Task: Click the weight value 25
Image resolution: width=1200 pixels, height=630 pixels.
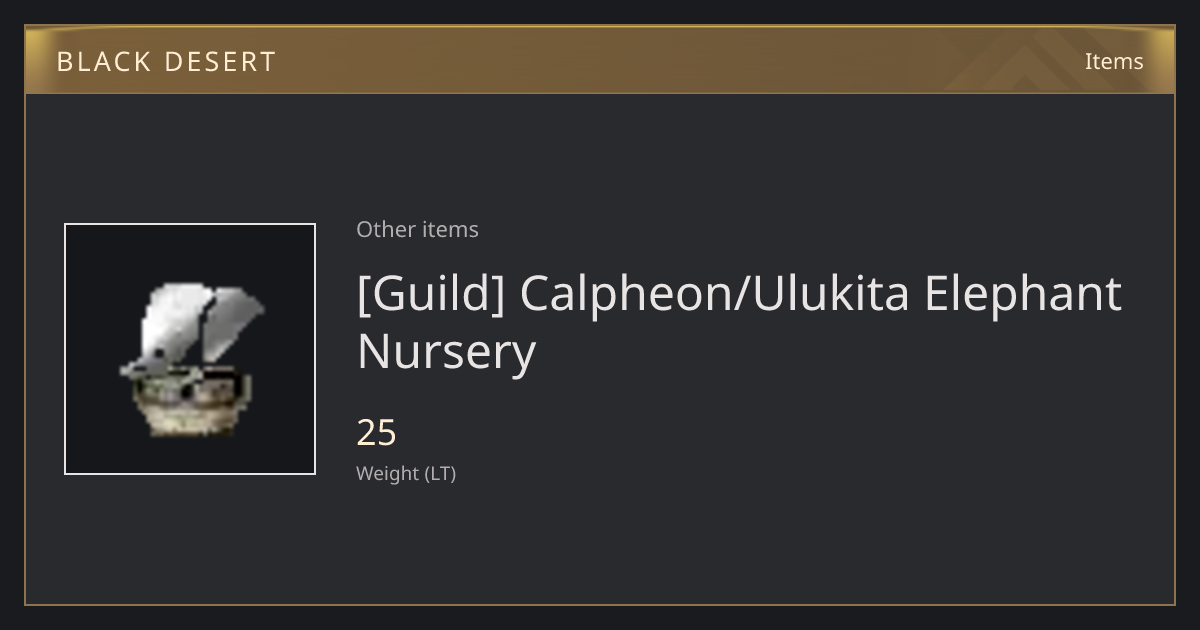Action: tap(377, 433)
